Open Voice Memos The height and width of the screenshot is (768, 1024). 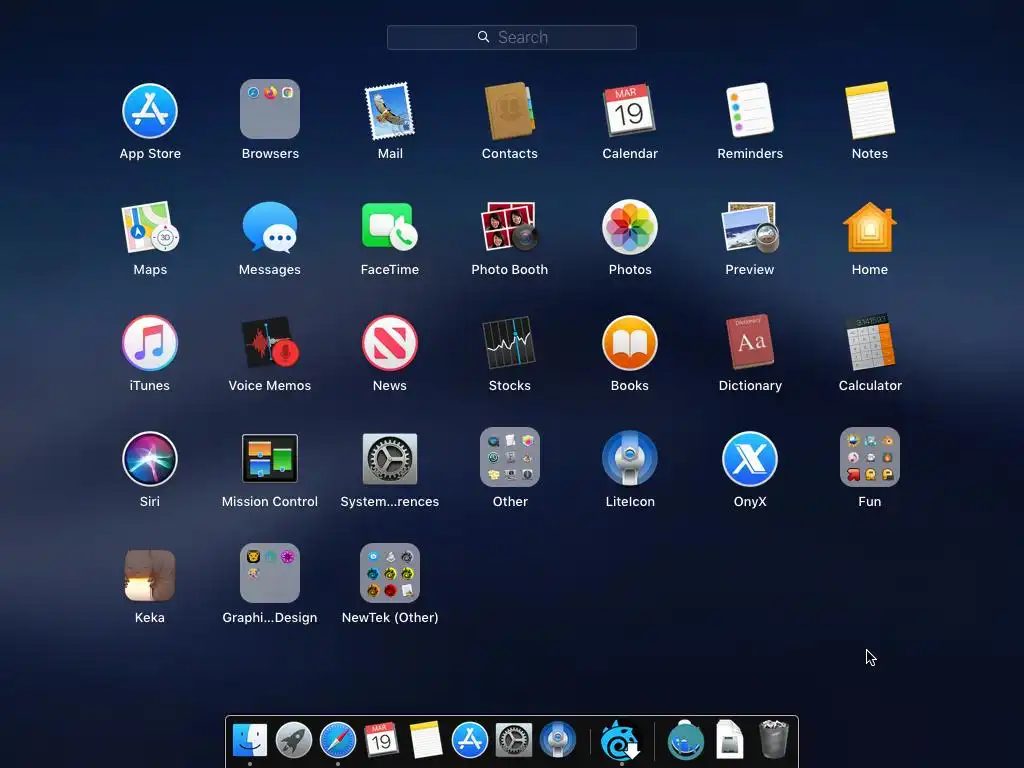pos(270,343)
